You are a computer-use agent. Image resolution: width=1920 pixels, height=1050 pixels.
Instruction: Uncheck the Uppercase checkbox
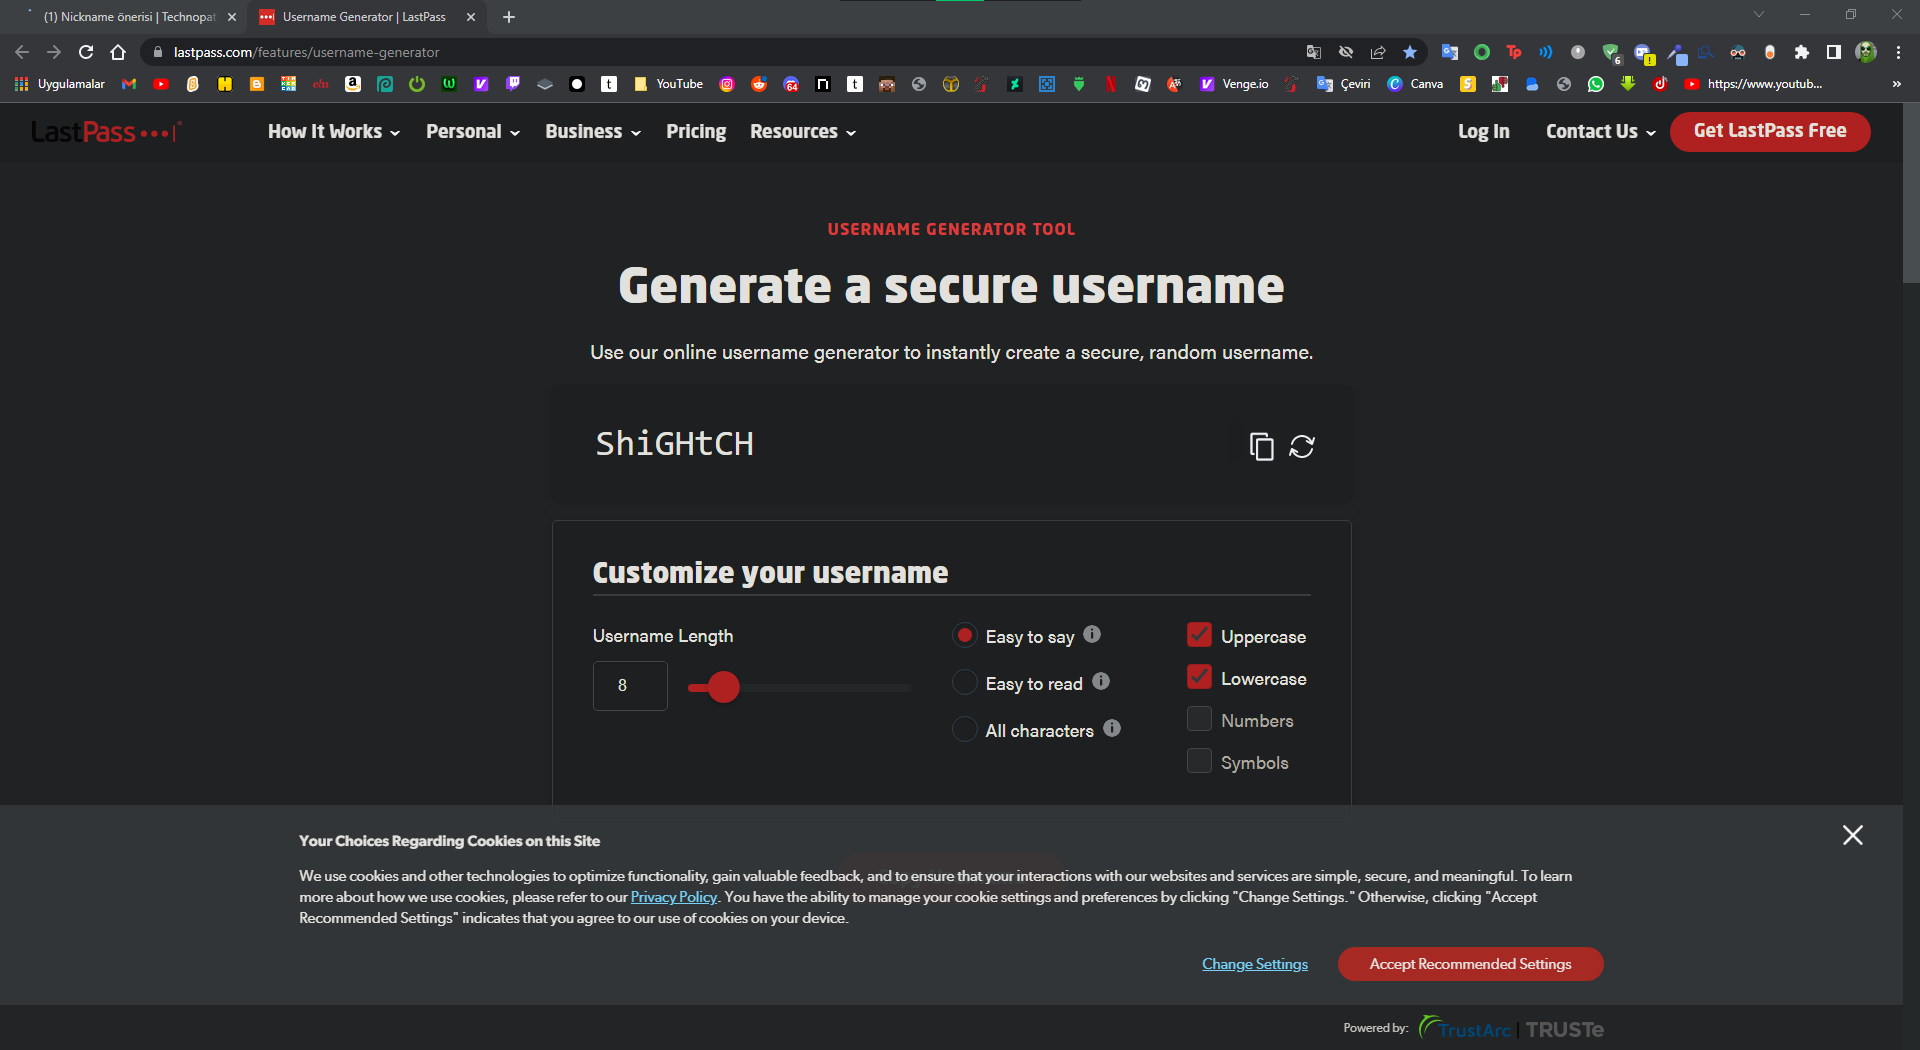(x=1199, y=635)
